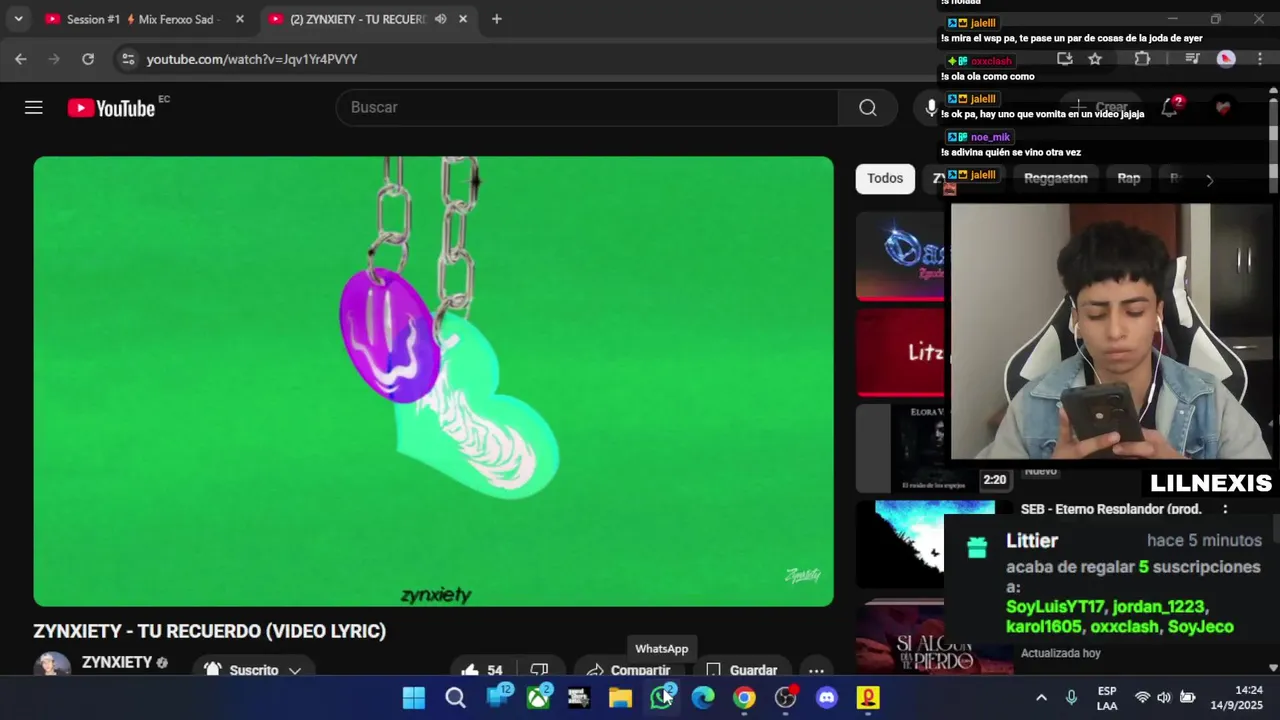The height and width of the screenshot is (720, 1280).
Task: Open the more actions ellipsis under video
Action: point(816,670)
